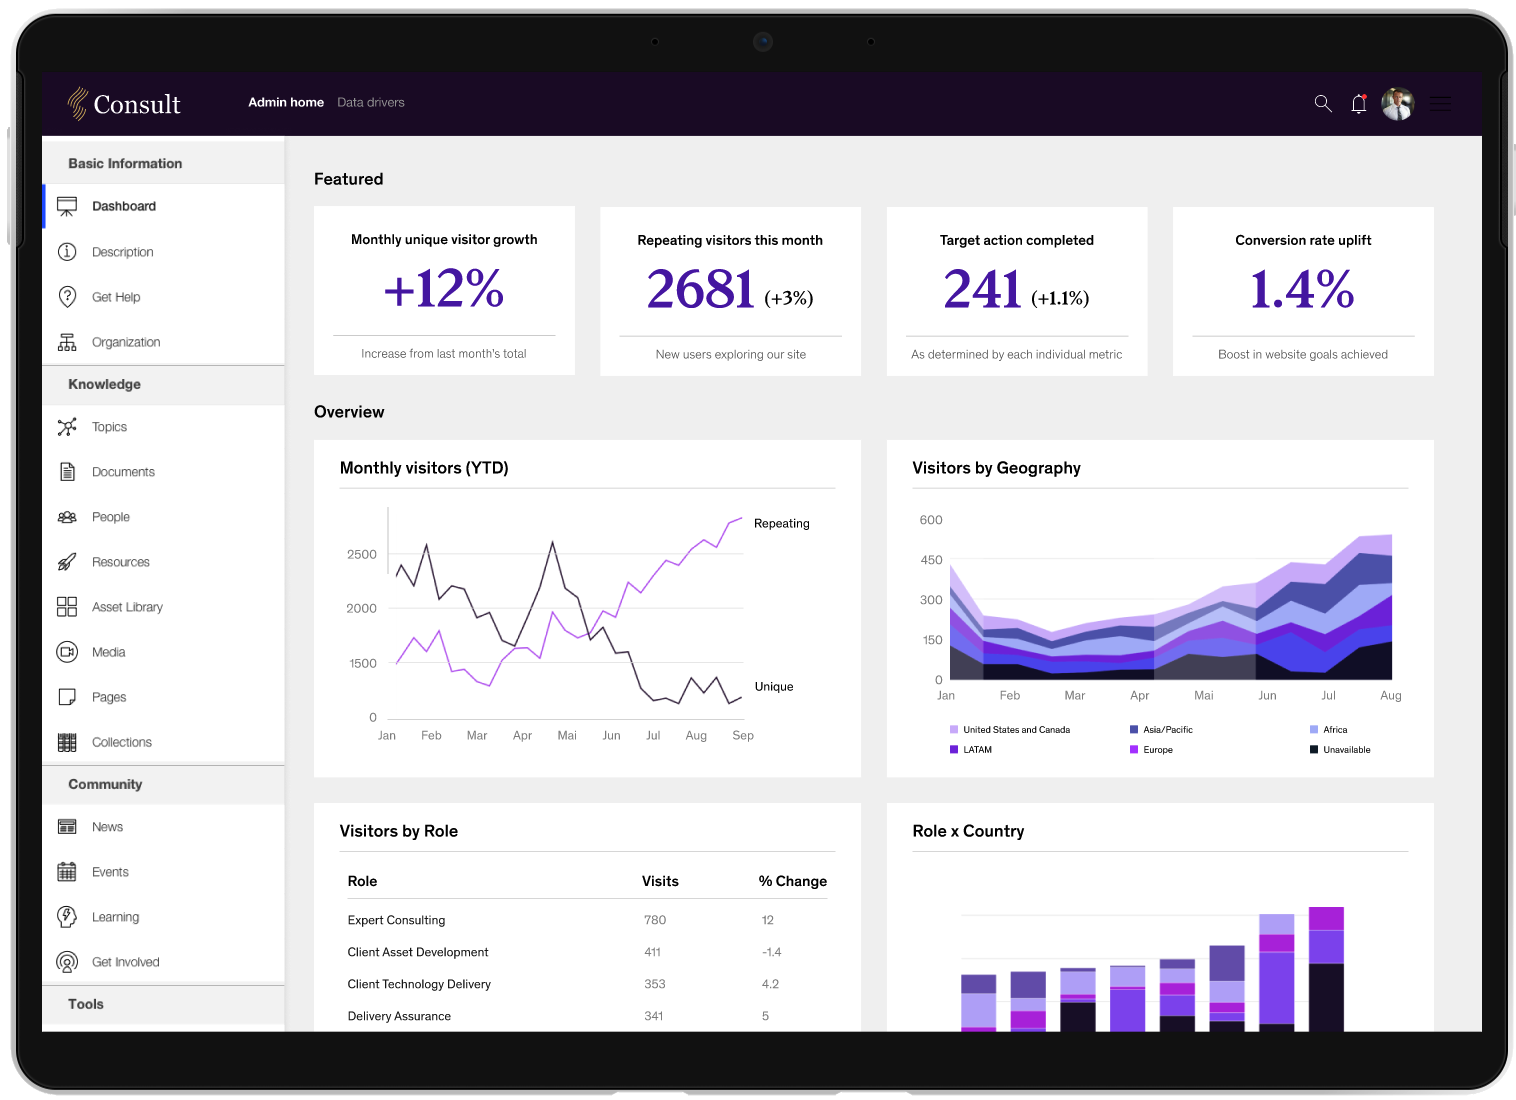Viewport: 1516px width, 1100px height.
Task: Collapse the Community section header
Action: 163,784
